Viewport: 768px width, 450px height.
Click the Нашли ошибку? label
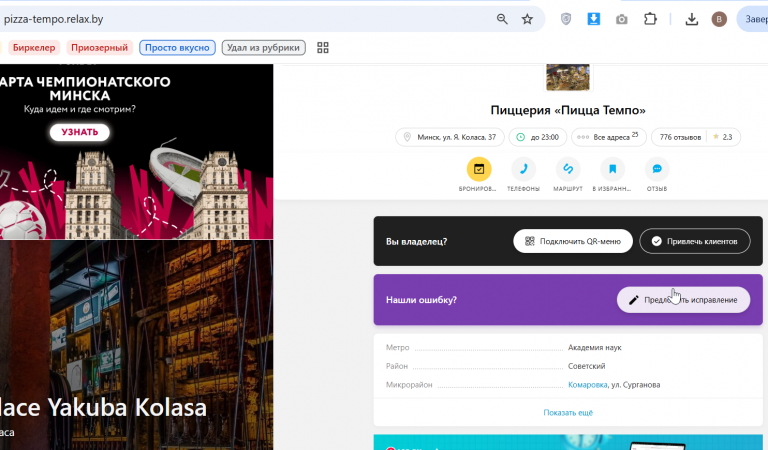click(x=421, y=300)
